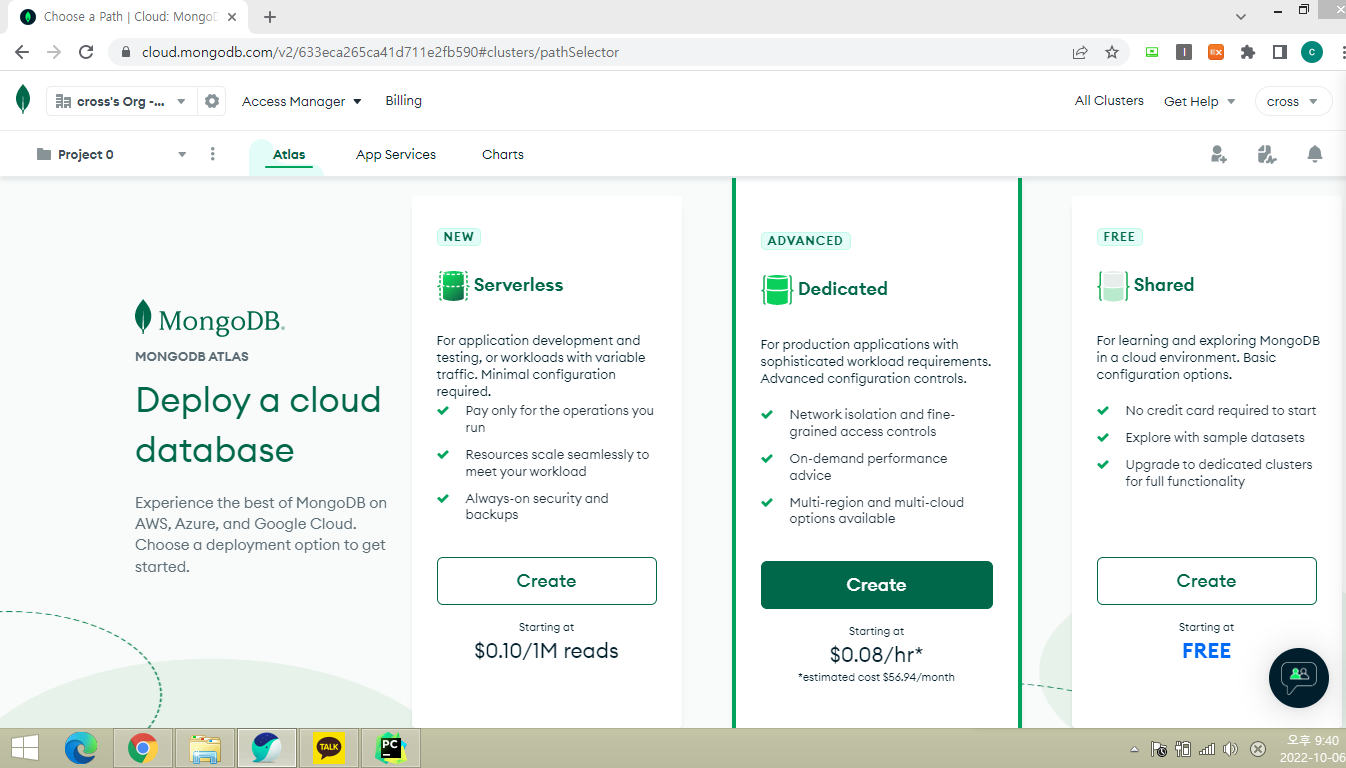
Task: Click the "Serverless" plan heading
Action: pos(518,285)
